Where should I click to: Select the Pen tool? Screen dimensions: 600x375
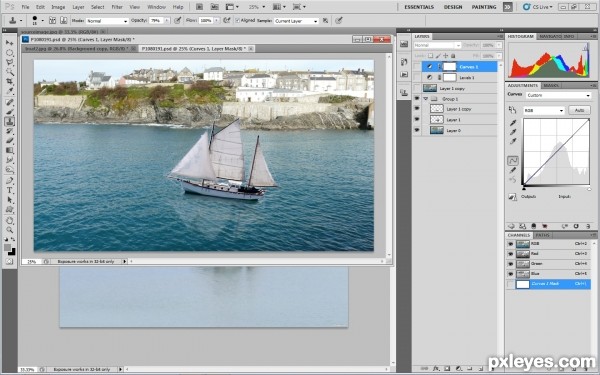tap(9, 181)
